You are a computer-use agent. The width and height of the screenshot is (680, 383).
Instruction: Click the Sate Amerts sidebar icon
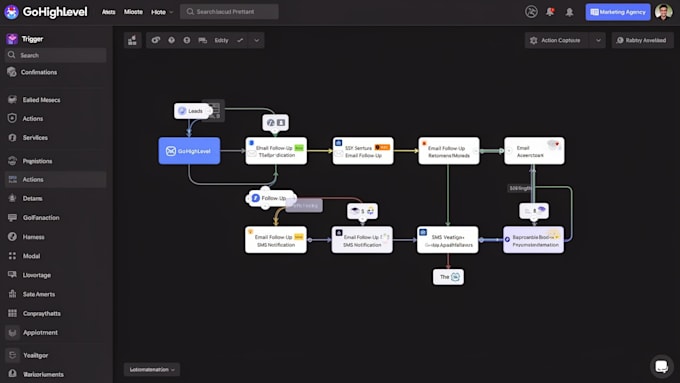point(12,294)
